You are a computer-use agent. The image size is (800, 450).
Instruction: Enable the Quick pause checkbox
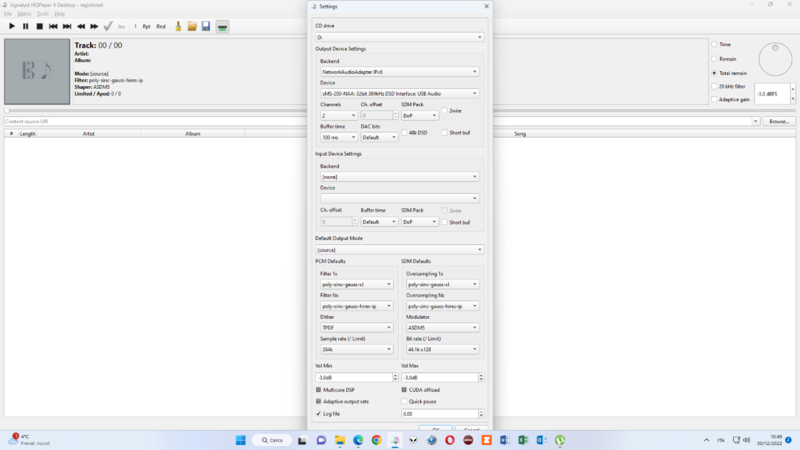tap(404, 402)
